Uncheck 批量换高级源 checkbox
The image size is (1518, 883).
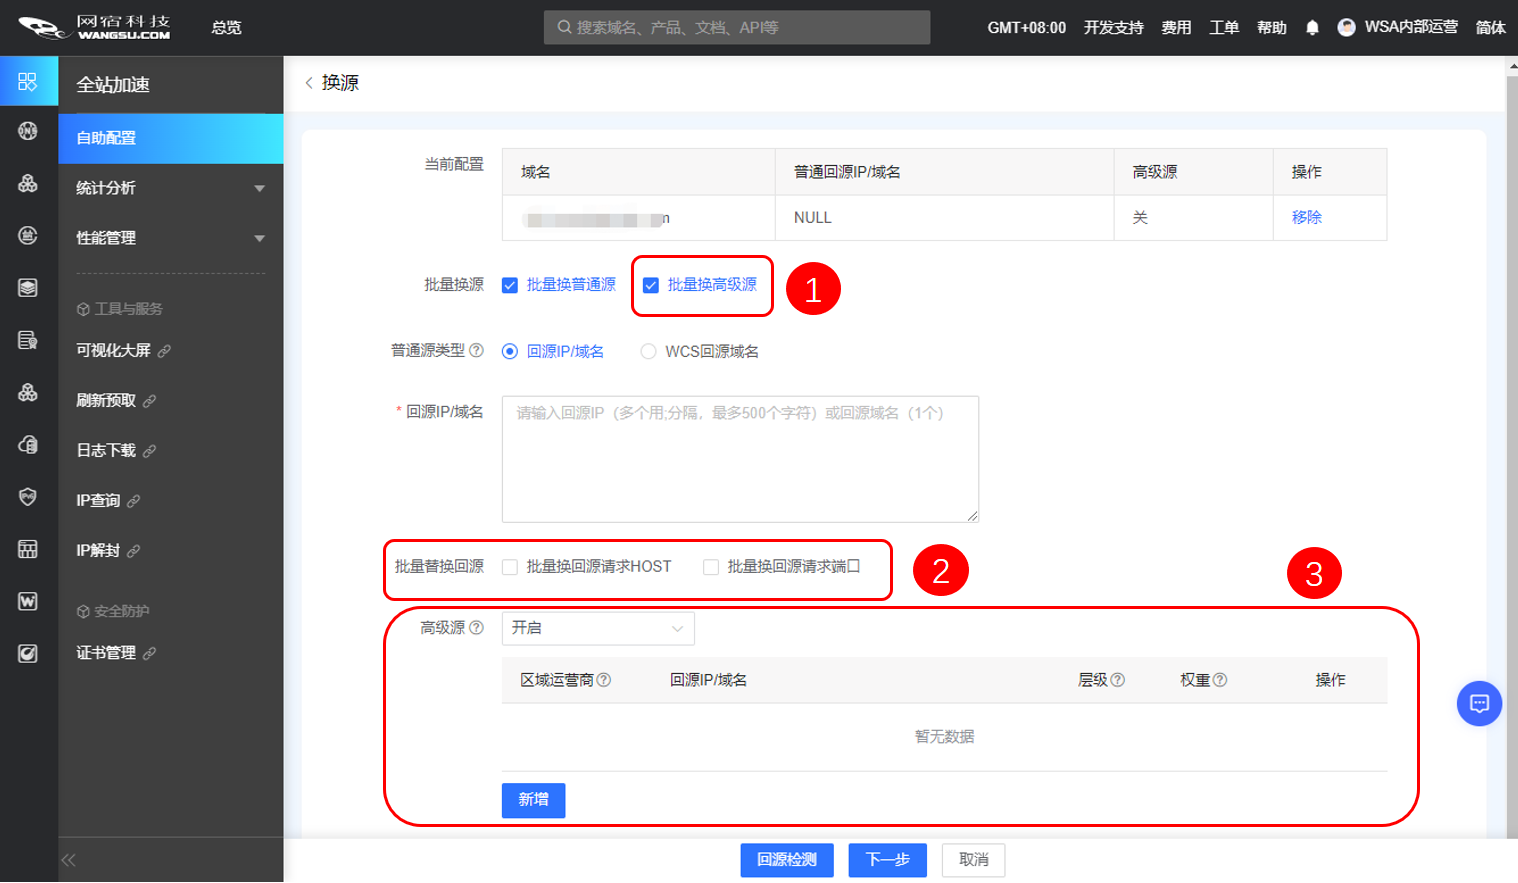click(651, 286)
